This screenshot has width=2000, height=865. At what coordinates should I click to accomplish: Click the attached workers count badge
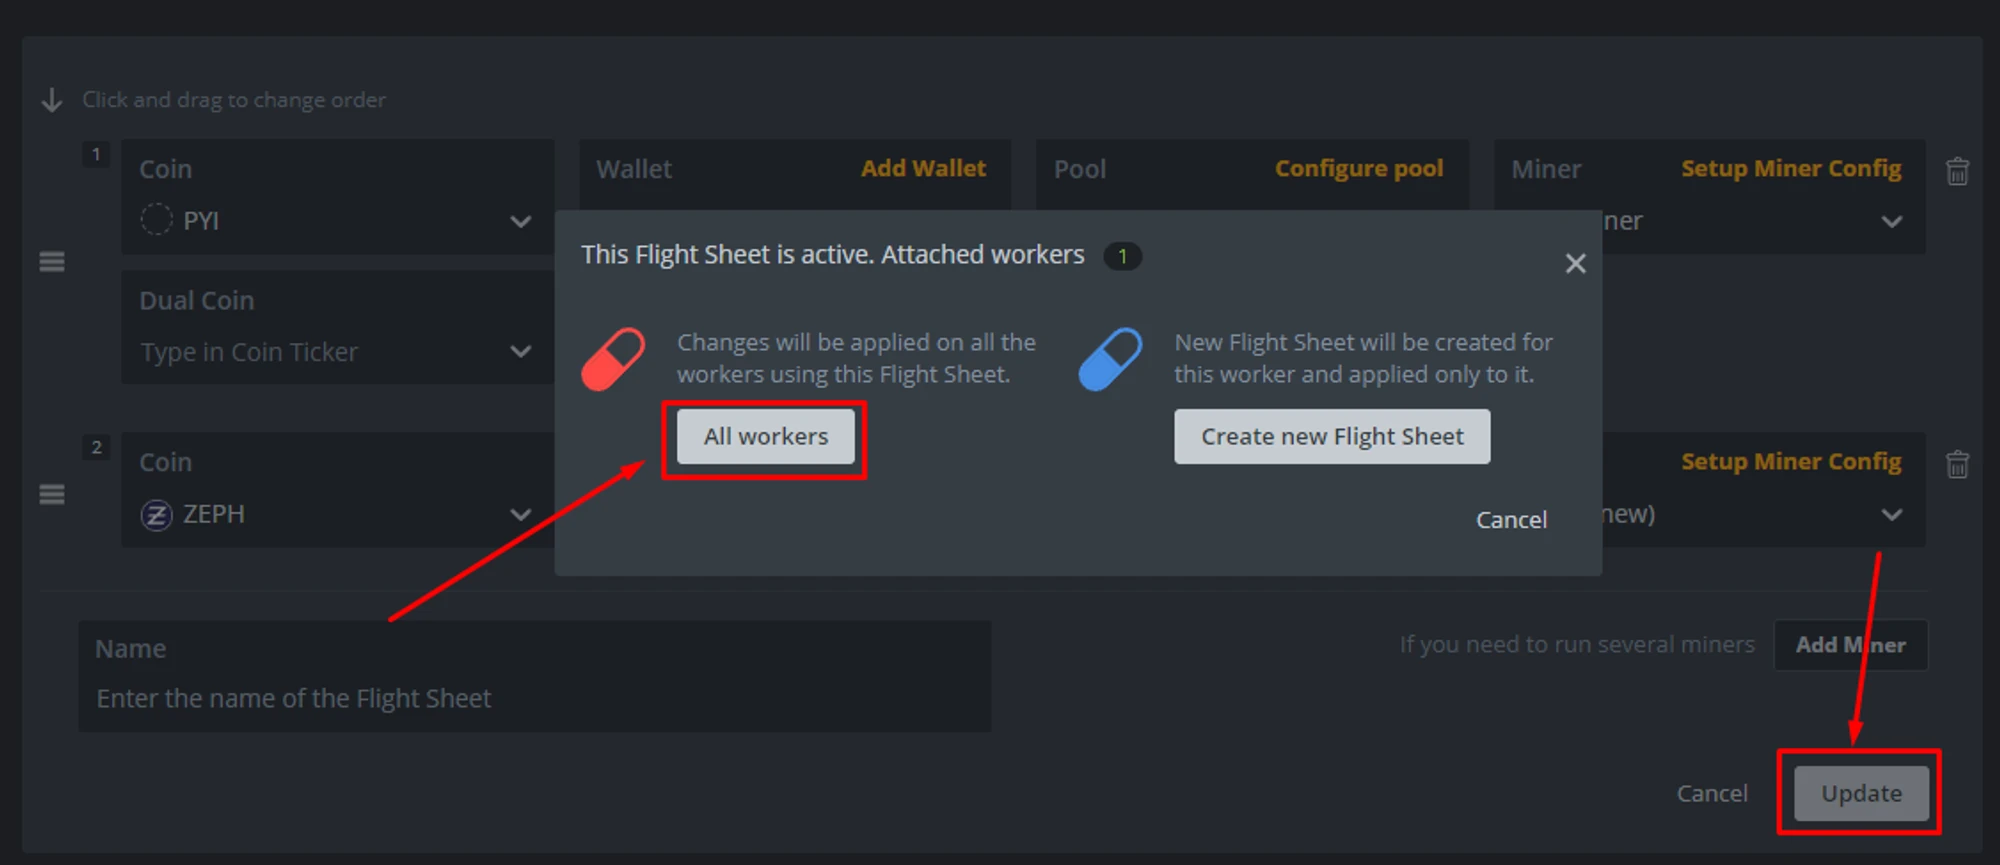[1122, 256]
